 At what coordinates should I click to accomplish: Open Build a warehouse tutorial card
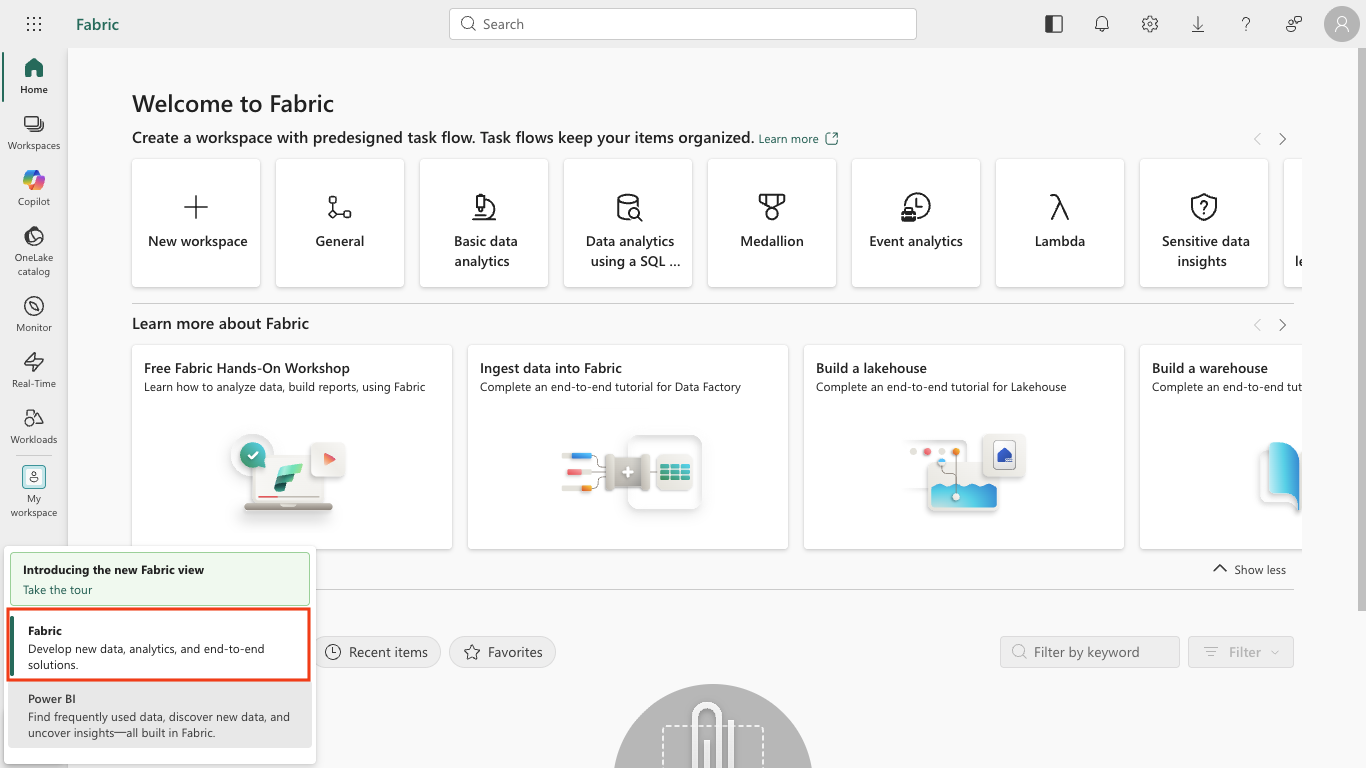click(1221, 447)
